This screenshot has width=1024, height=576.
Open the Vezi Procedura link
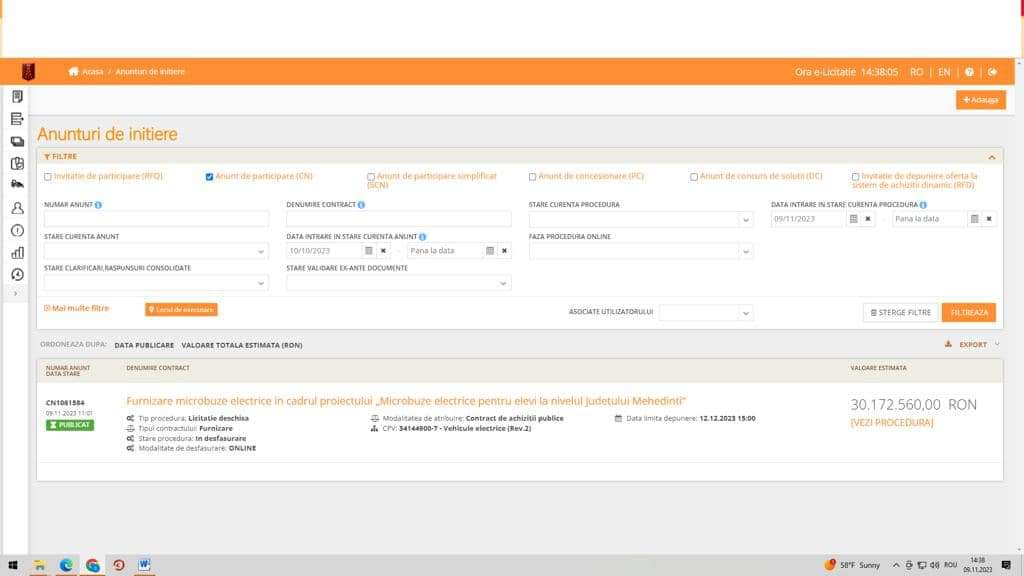click(891, 423)
